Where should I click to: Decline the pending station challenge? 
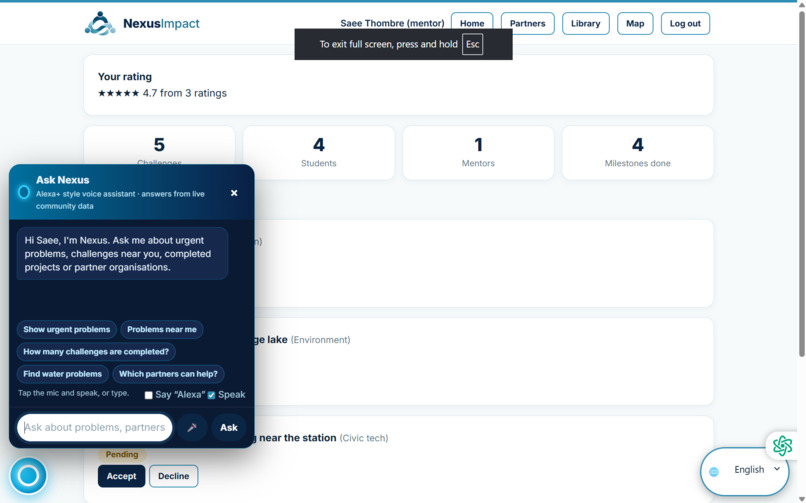click(173, 476)
